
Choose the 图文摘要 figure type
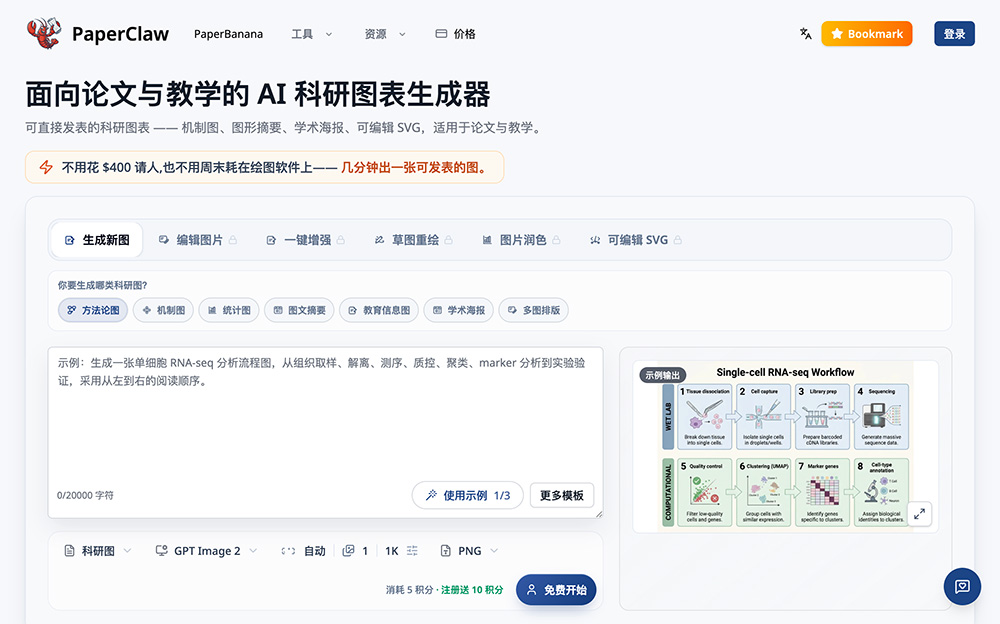click(x=299, y=310)
